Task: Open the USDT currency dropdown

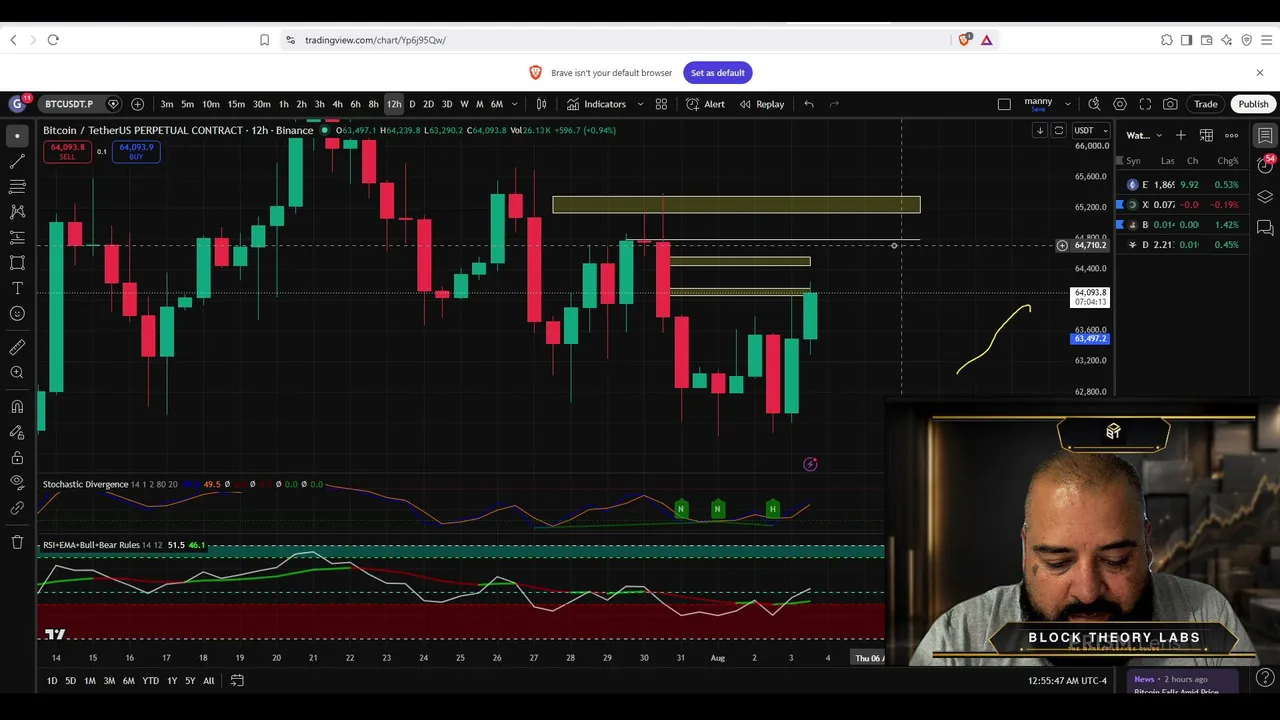Action: click(1091, 130)
